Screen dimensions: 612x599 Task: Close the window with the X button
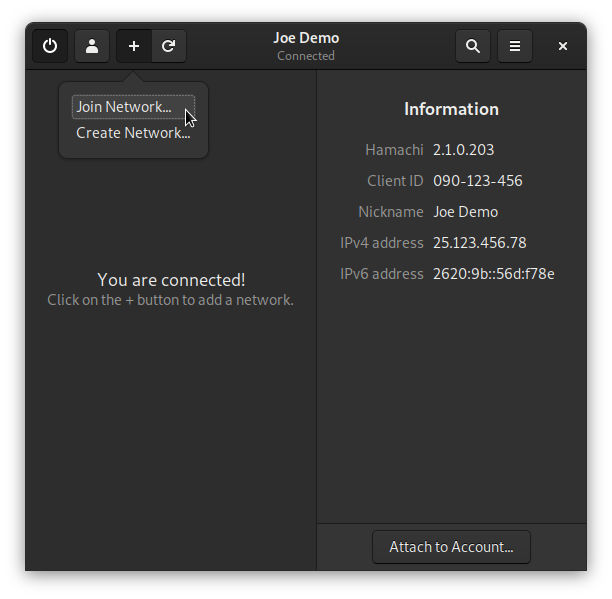[563, 46]
